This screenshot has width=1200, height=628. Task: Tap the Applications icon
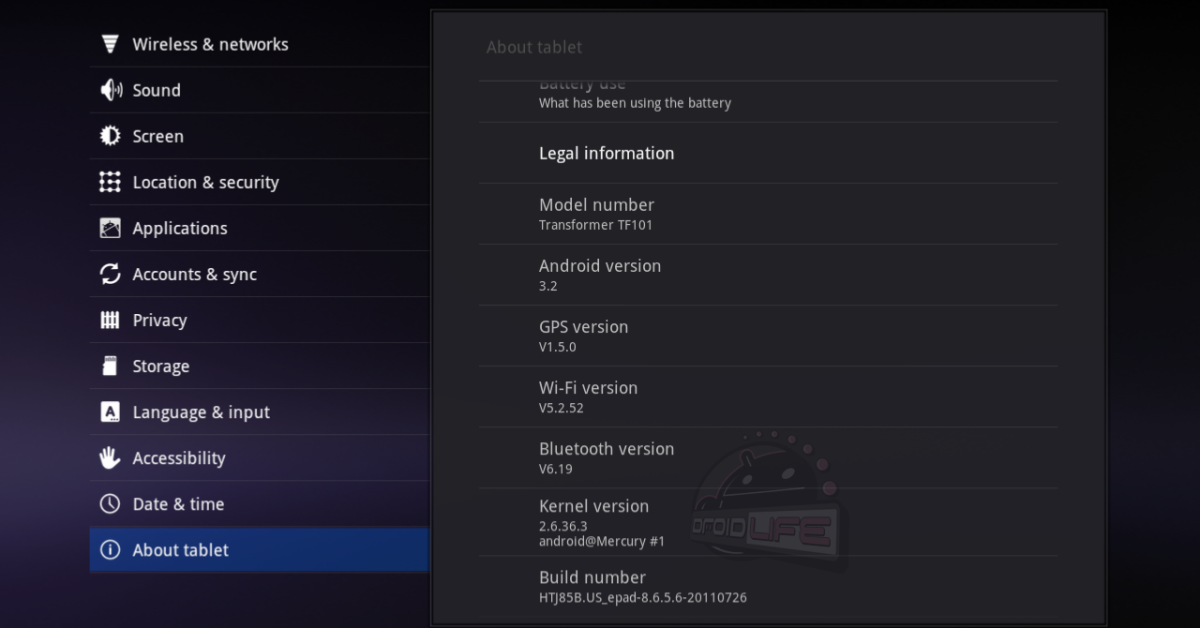point(110,228)
